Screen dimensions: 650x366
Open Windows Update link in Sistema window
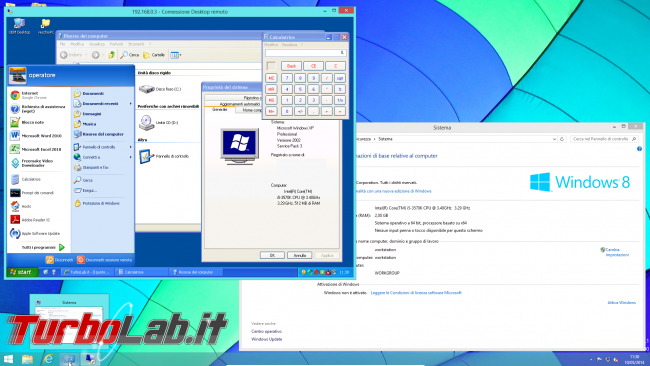tap(267, 339)
